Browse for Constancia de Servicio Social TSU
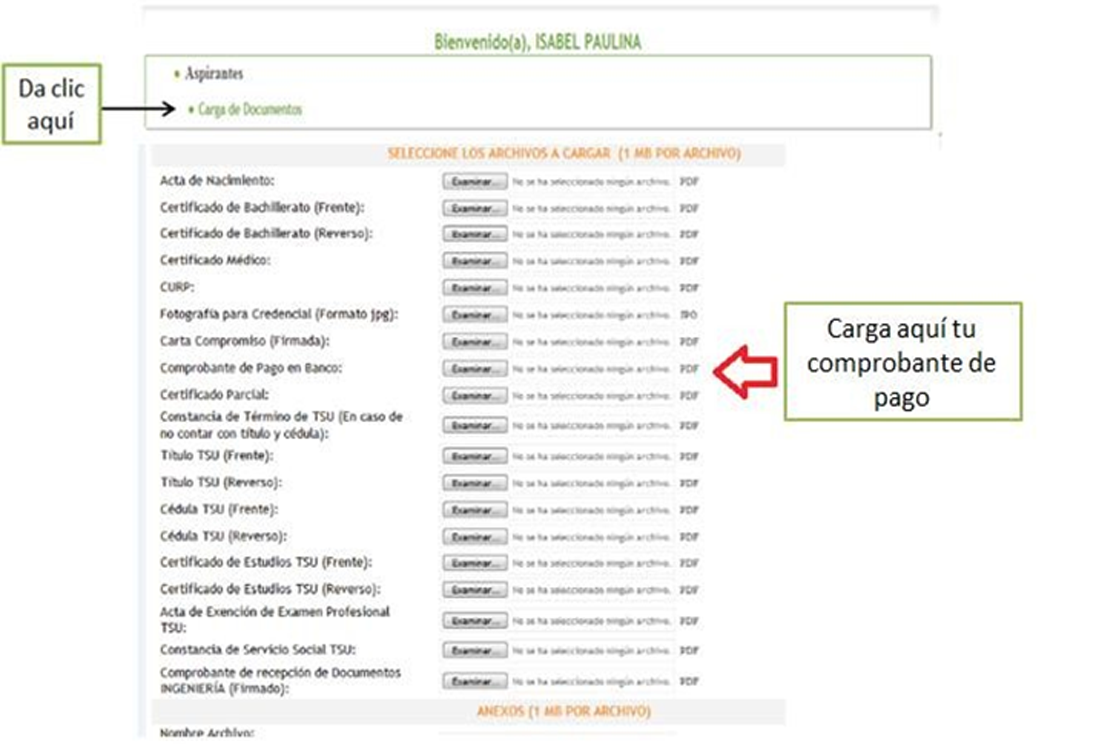 [474, 651]
